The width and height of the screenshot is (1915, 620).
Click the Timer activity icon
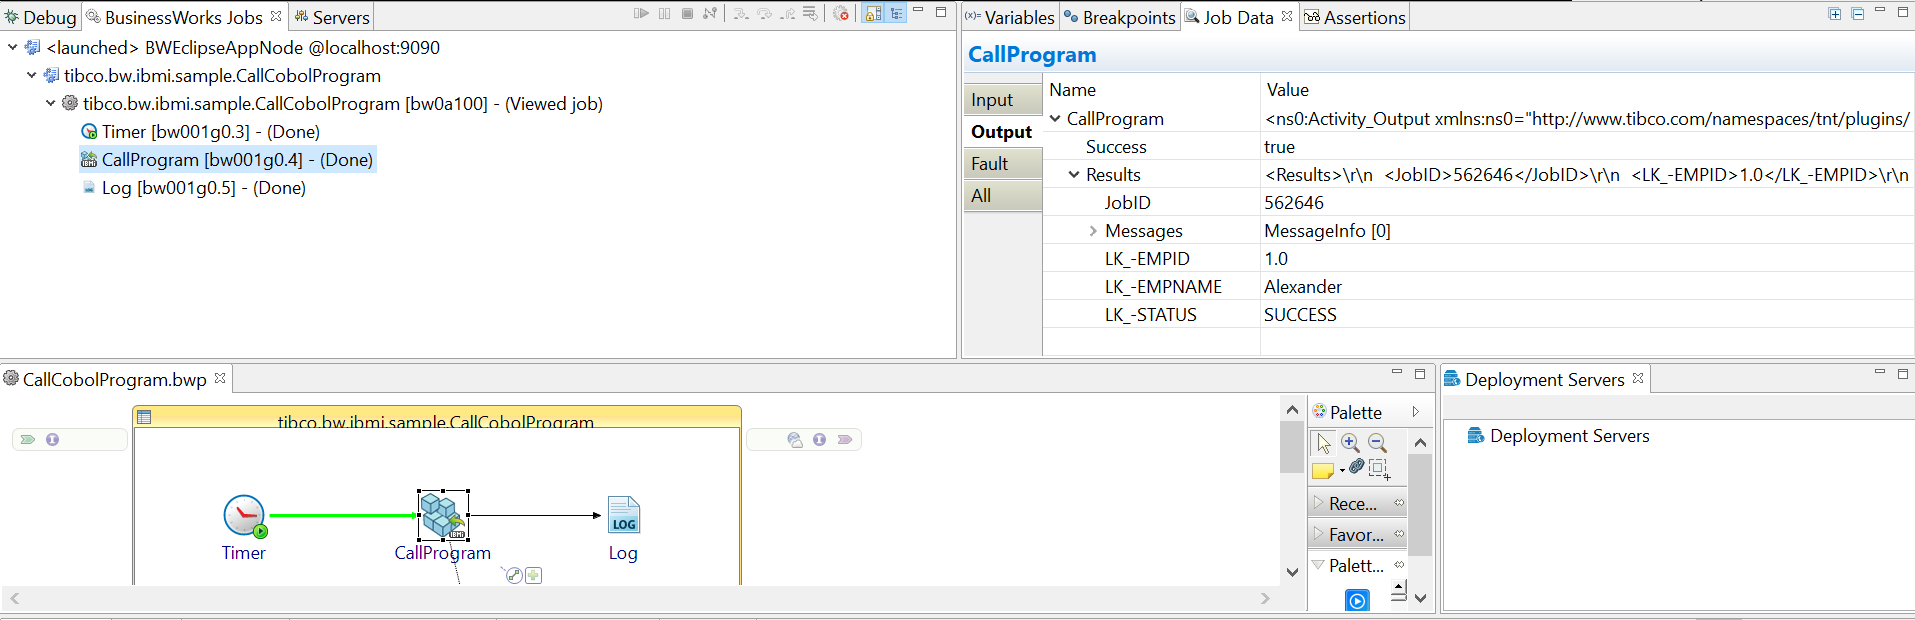point(244,516)
